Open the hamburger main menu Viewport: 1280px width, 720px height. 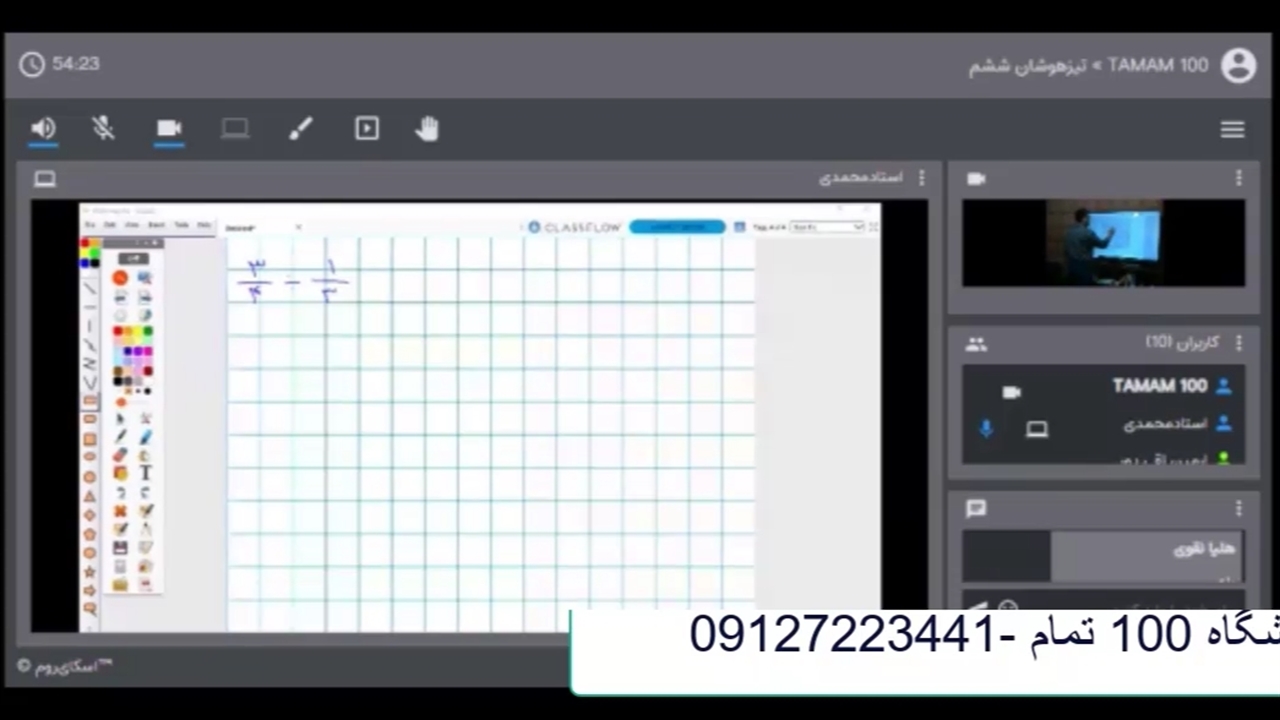[1232, 130]
